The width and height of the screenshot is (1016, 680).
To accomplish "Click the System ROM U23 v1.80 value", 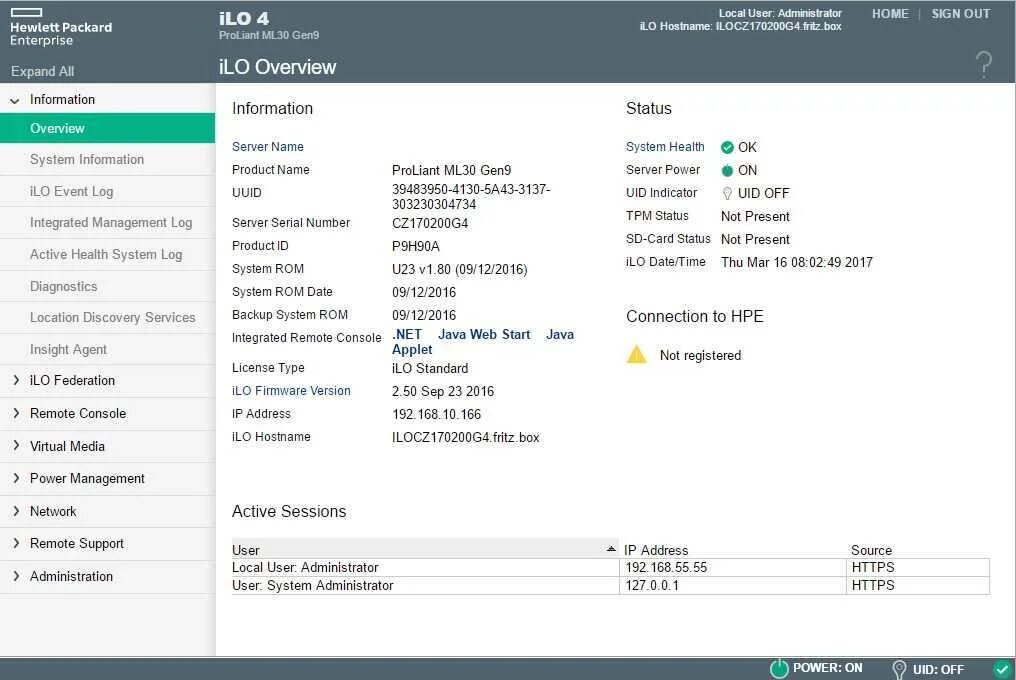I will point(459,270).
